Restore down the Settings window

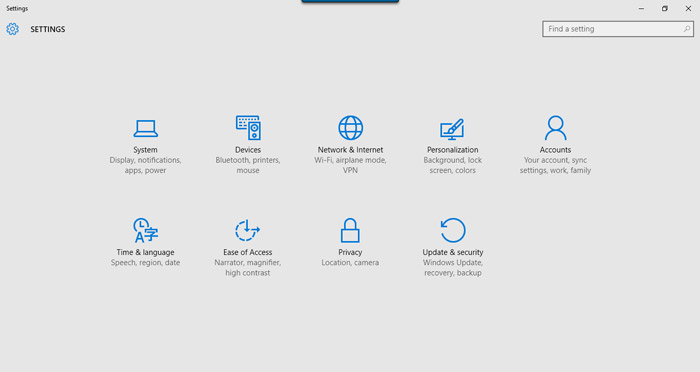pyautogui.click(x=665, y=8)
